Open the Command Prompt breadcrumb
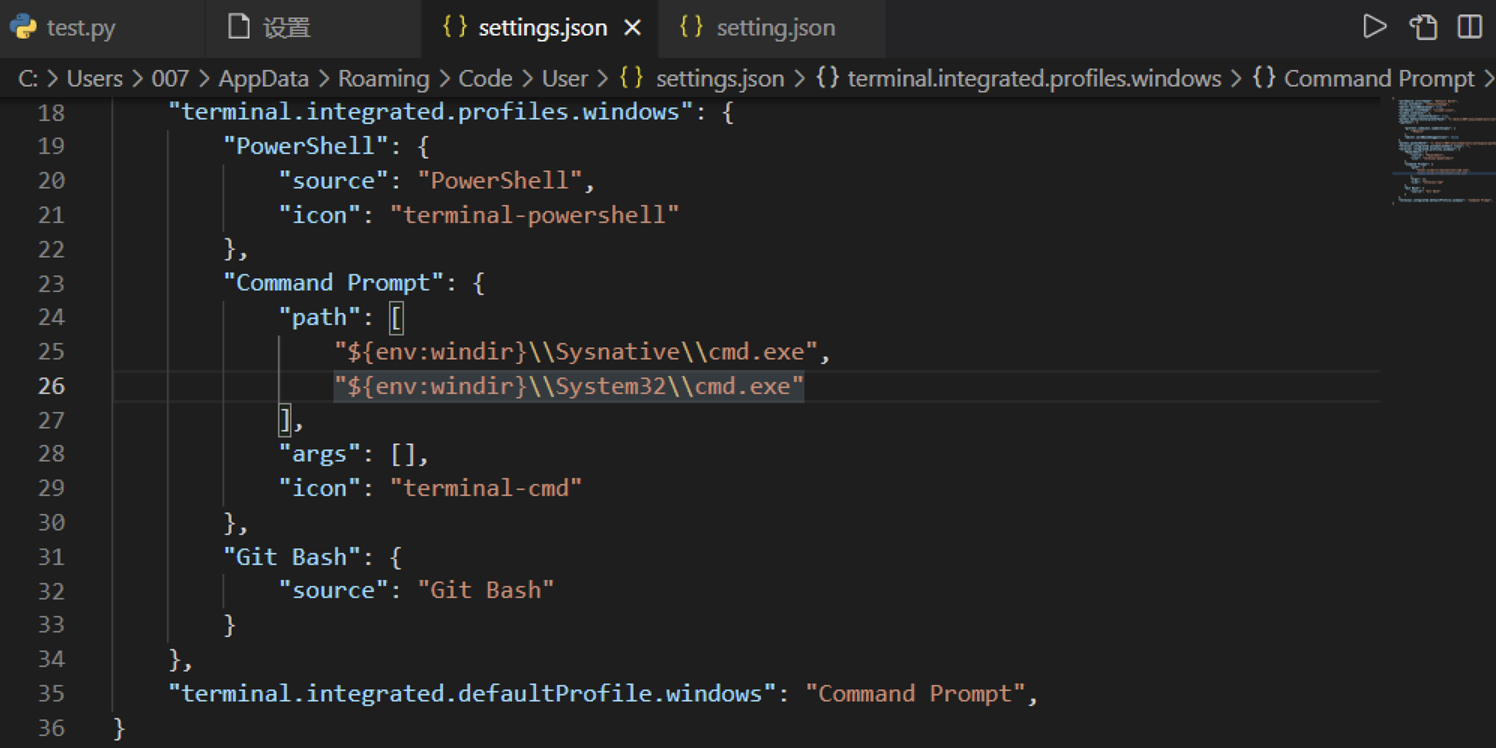Image resolution: width=1496 pixels, height=748 pixels. pyautogui.click(x=1363, y=78)
